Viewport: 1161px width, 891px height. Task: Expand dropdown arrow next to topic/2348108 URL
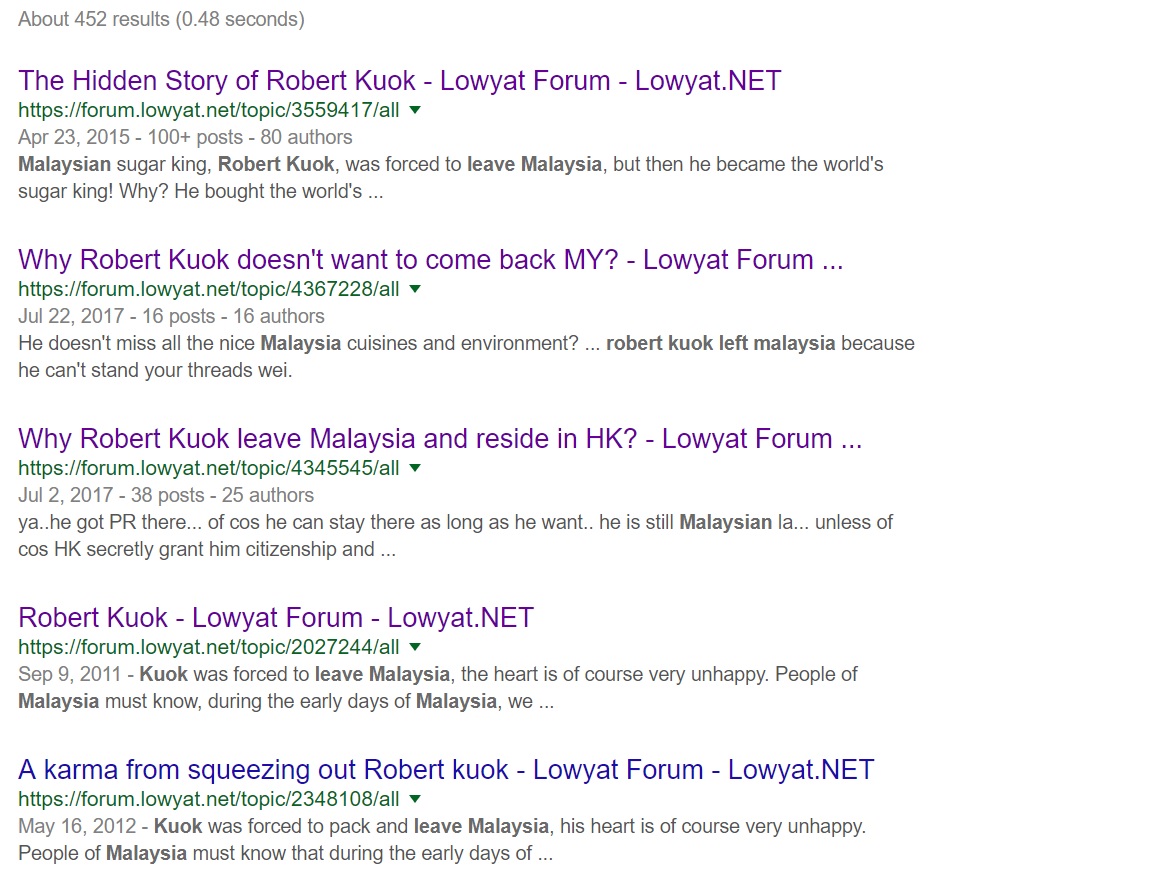[x=415, y=799]
